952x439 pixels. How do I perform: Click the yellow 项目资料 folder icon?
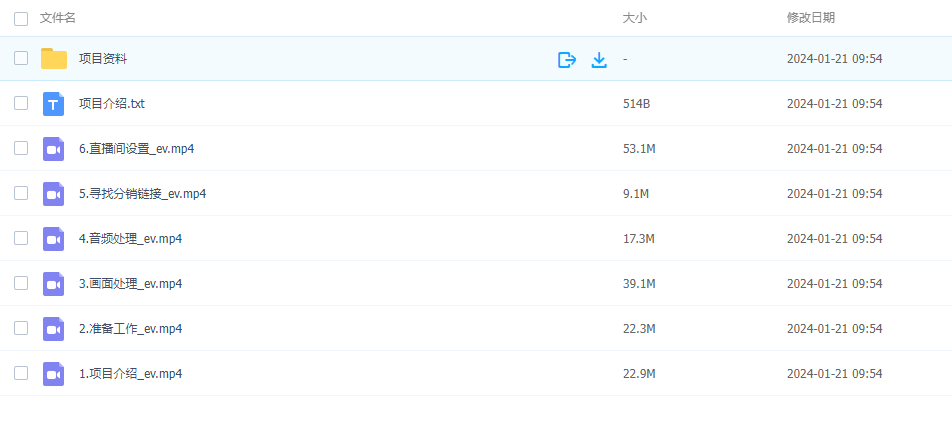pos(54,59)
